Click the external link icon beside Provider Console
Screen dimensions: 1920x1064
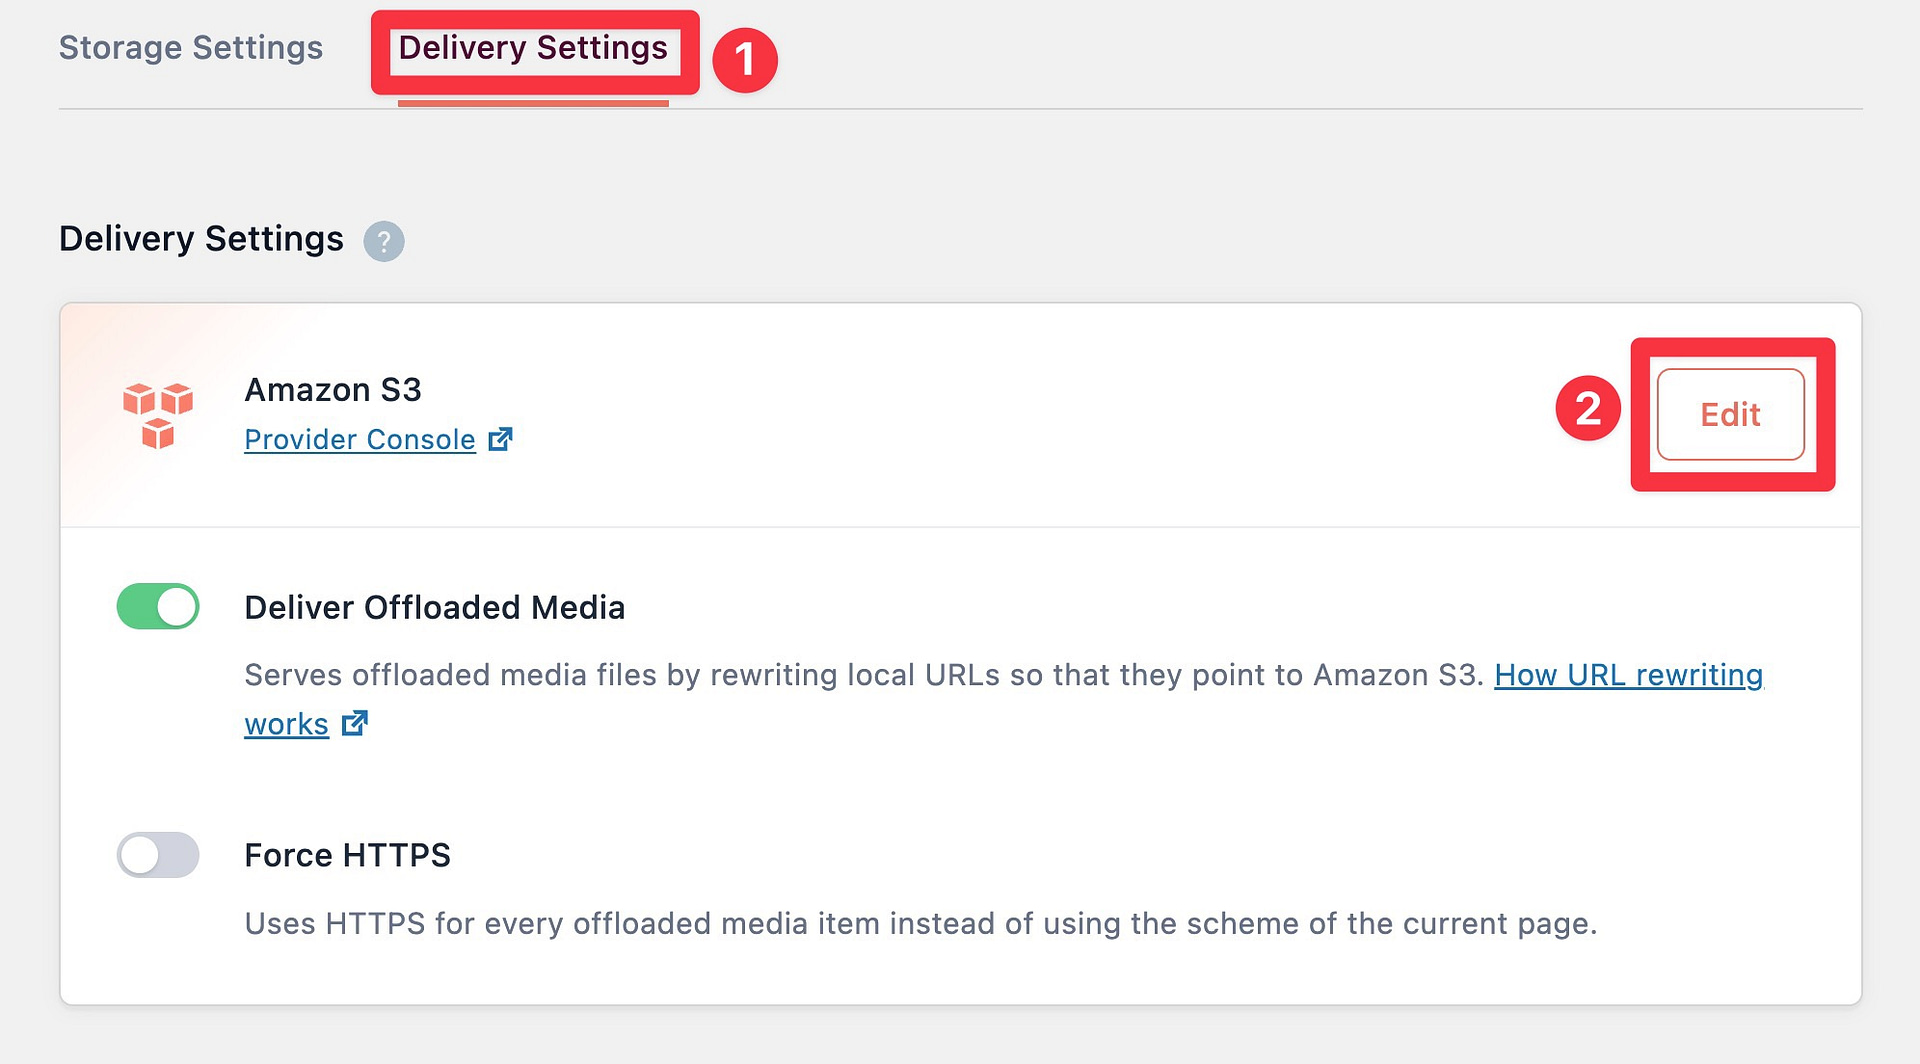[501, 438]
